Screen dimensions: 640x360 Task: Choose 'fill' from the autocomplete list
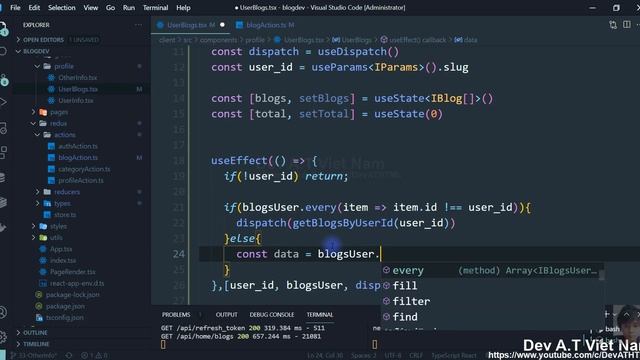point(492,286)
